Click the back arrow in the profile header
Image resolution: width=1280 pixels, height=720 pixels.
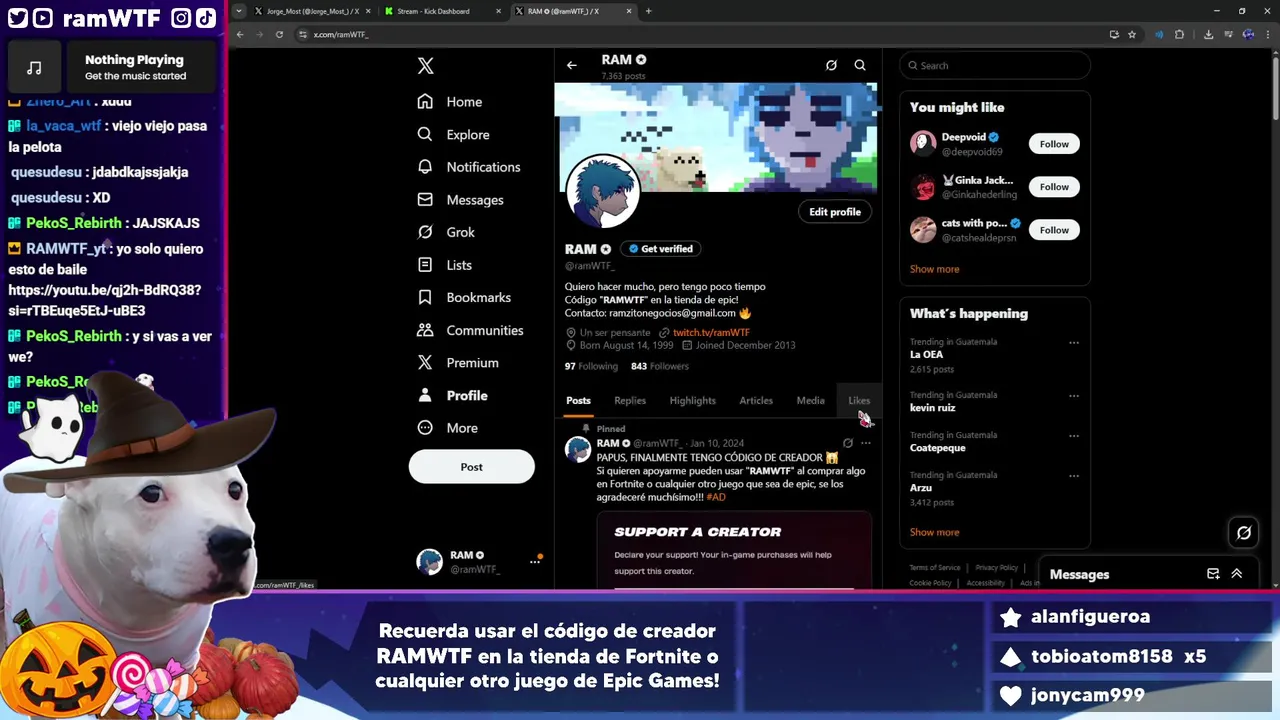[x=572, y=65]
